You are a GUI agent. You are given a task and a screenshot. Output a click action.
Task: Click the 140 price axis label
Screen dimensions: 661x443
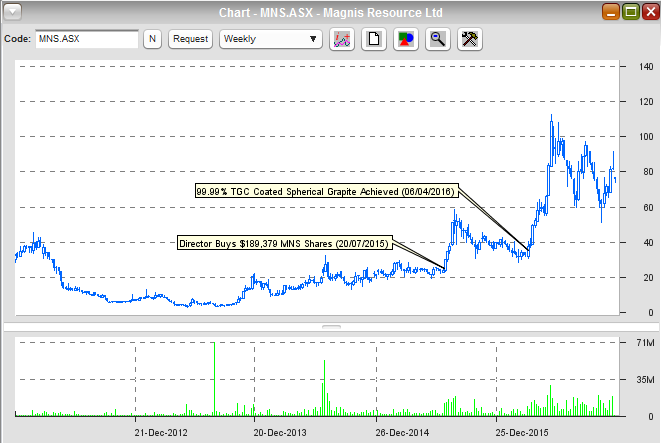tap(646, 67)
